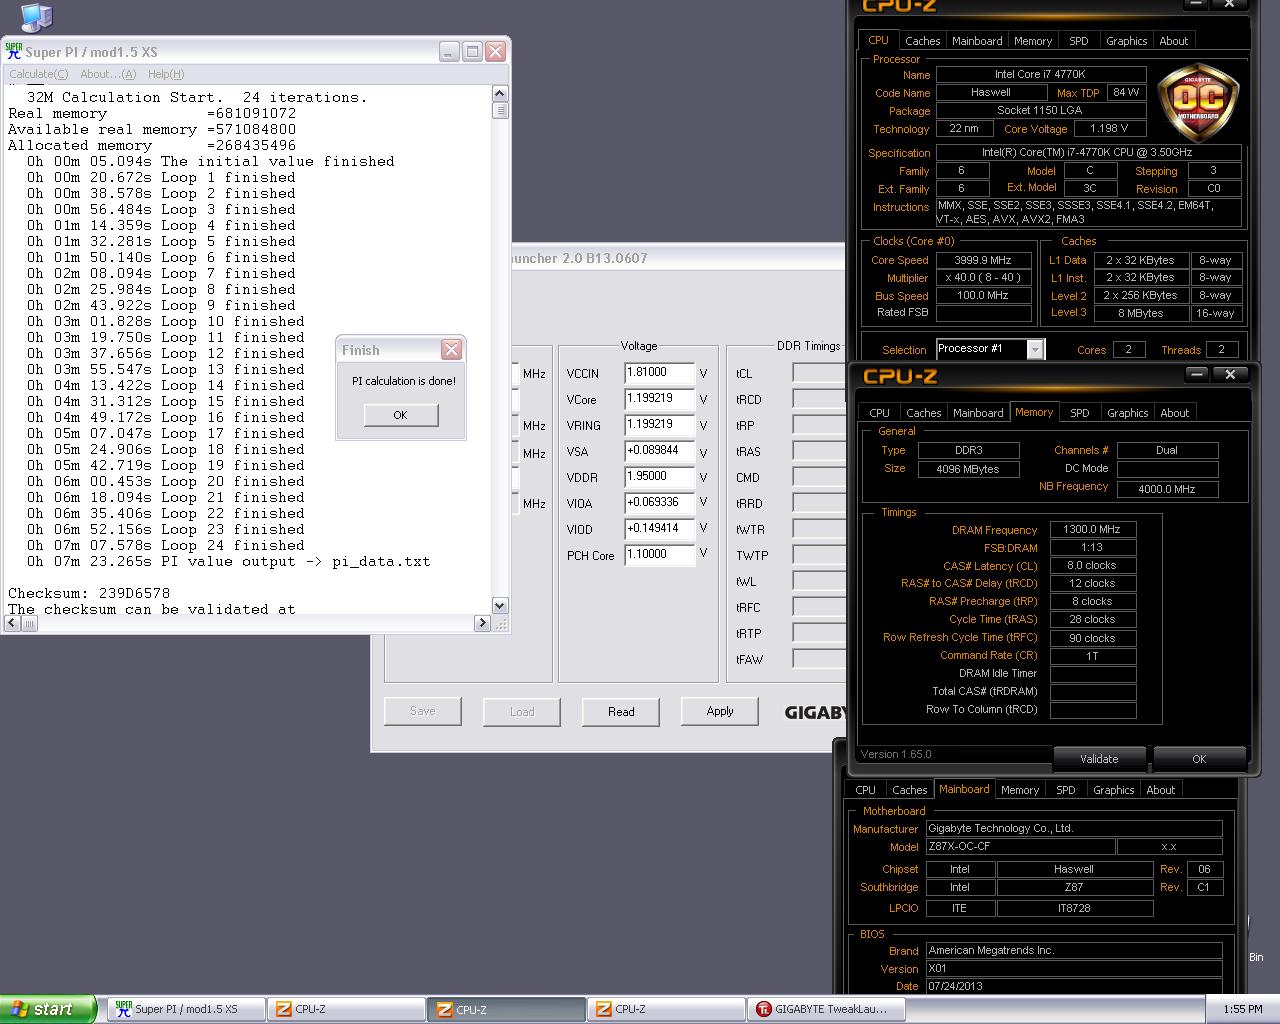Open the Help menu in Super PI
The width and height of the screenshot is (1280, 1024).
[x=166, y=74]
